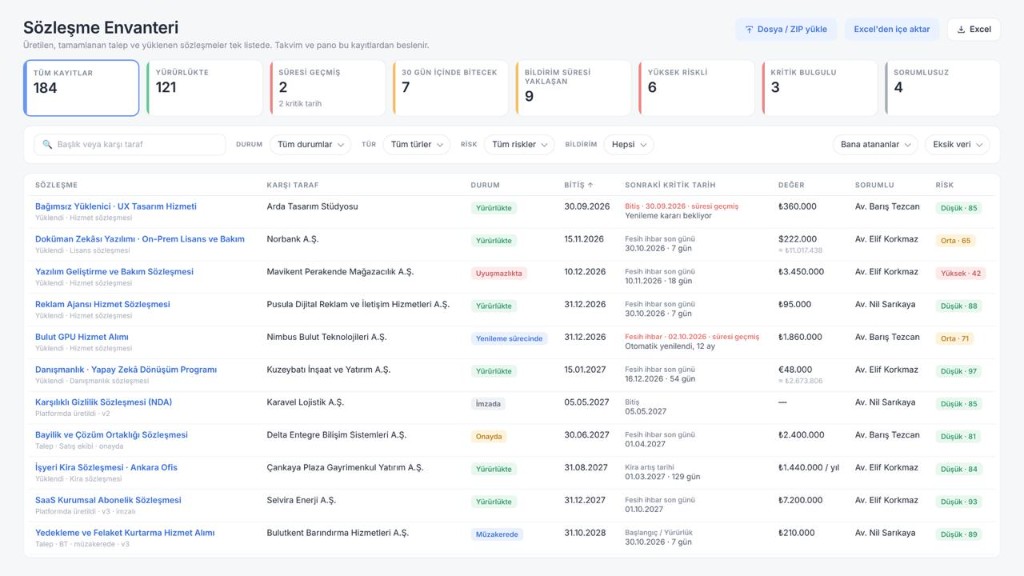Open Bağımsız Yüklenici · UX Tasarım Hizmeti contract
The height and width of the screenshot is (576, 1024).
point(116,206)
